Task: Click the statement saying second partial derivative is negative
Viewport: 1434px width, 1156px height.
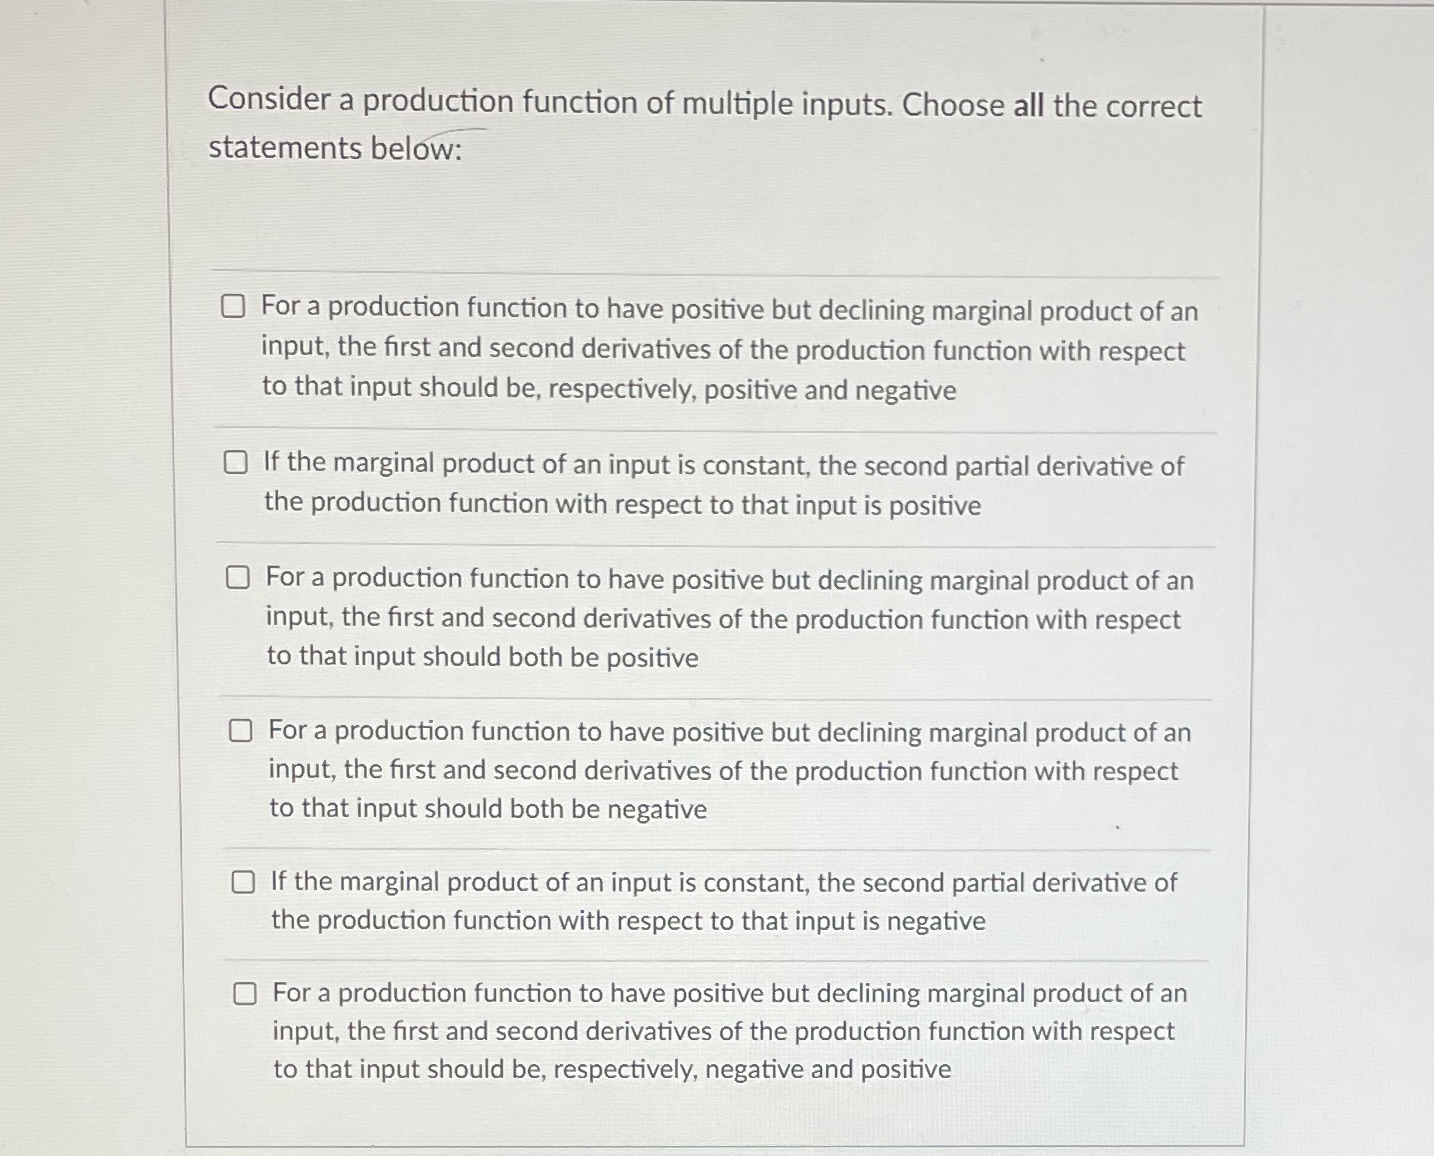Action: pyautogui.click(x=720, y=900)
